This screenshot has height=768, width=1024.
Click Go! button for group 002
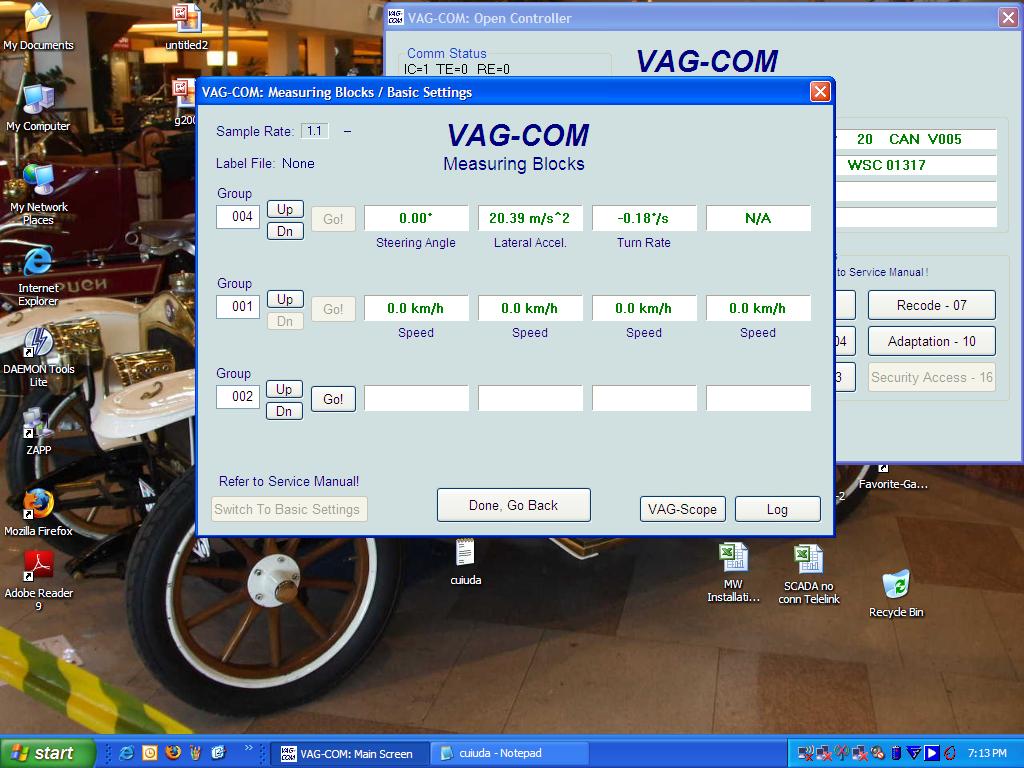[x=333, y=399]
